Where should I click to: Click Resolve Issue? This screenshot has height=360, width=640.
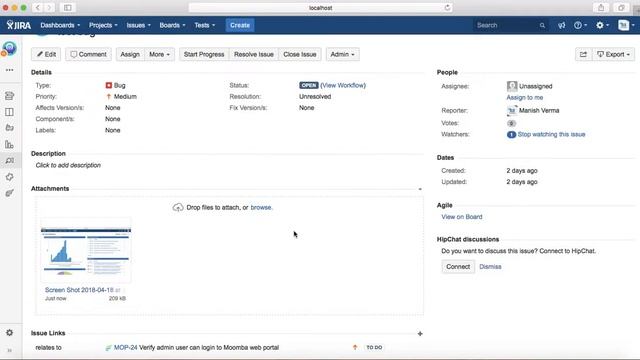(x=254, y=54)
